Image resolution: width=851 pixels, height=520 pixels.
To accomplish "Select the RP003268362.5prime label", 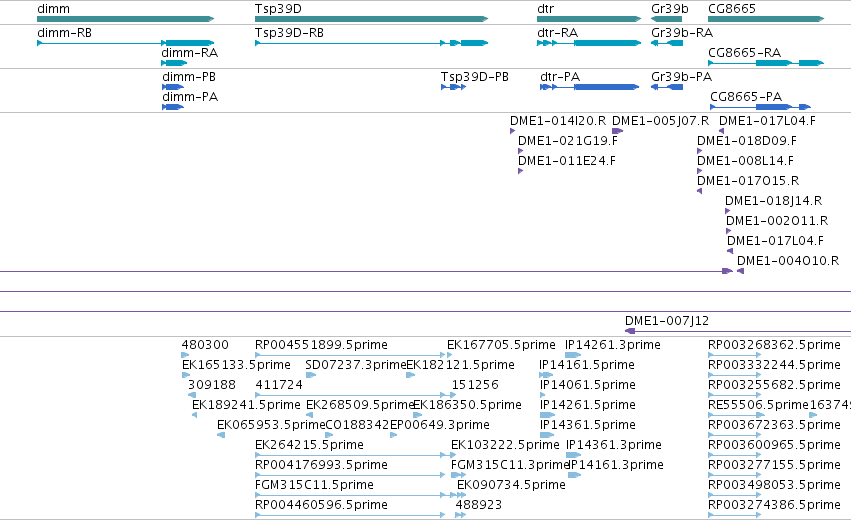I will 774,345.
